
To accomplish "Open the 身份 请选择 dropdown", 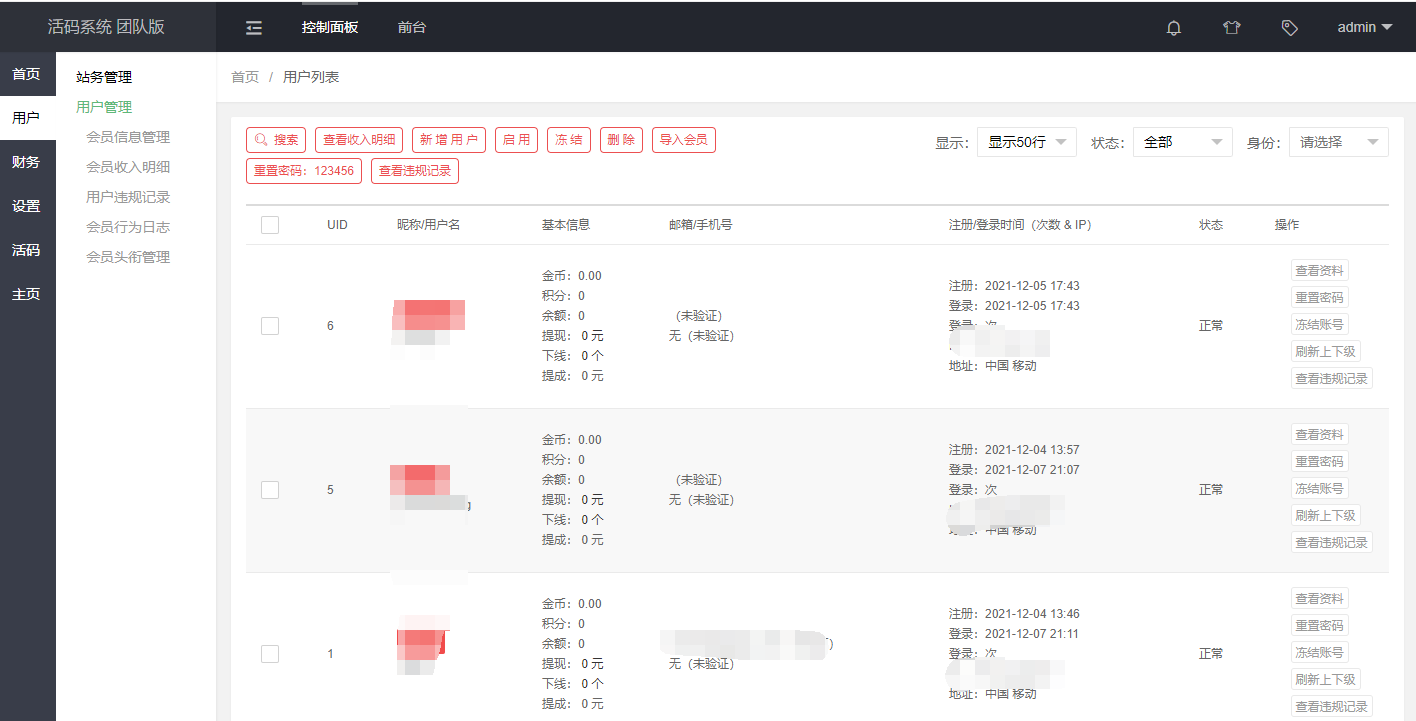I will pos(1339,142).
